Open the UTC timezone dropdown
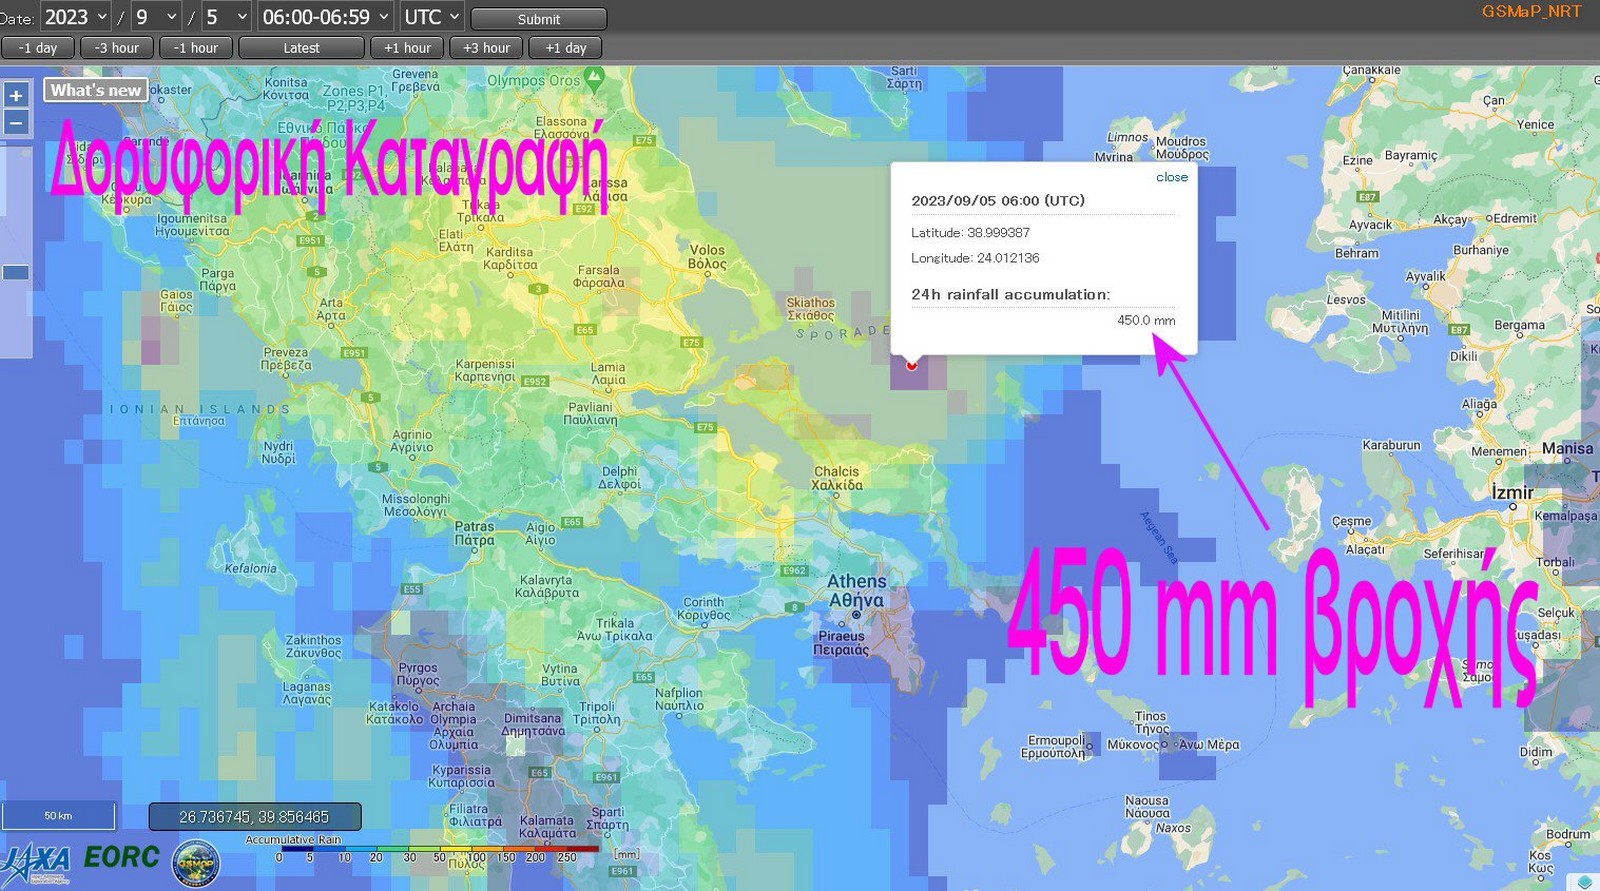 (432, 17)
